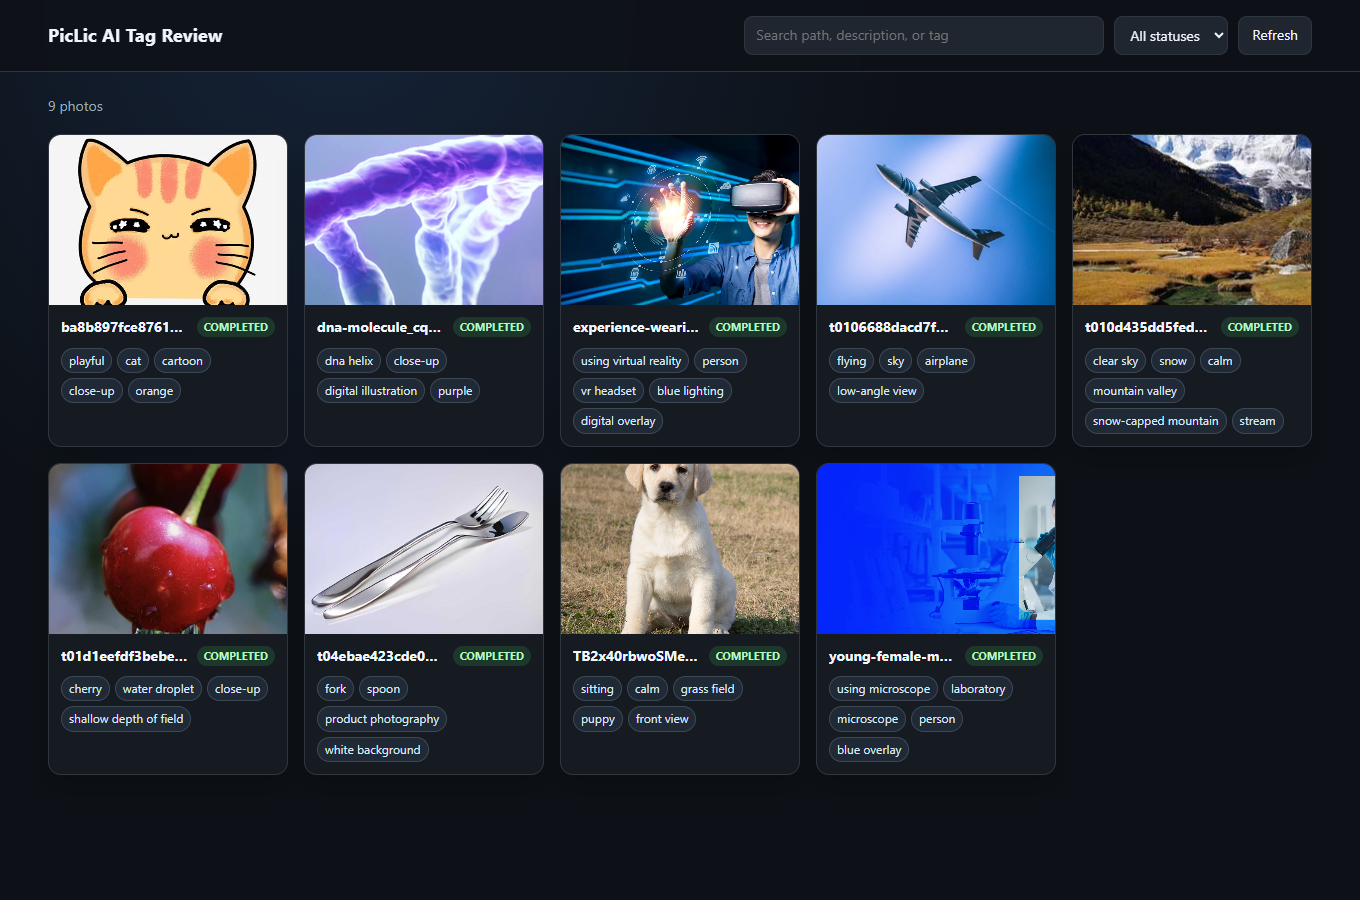Open the VR headset man thumbnail
This screenshot has height=900, width=1360.
[680, 220]
